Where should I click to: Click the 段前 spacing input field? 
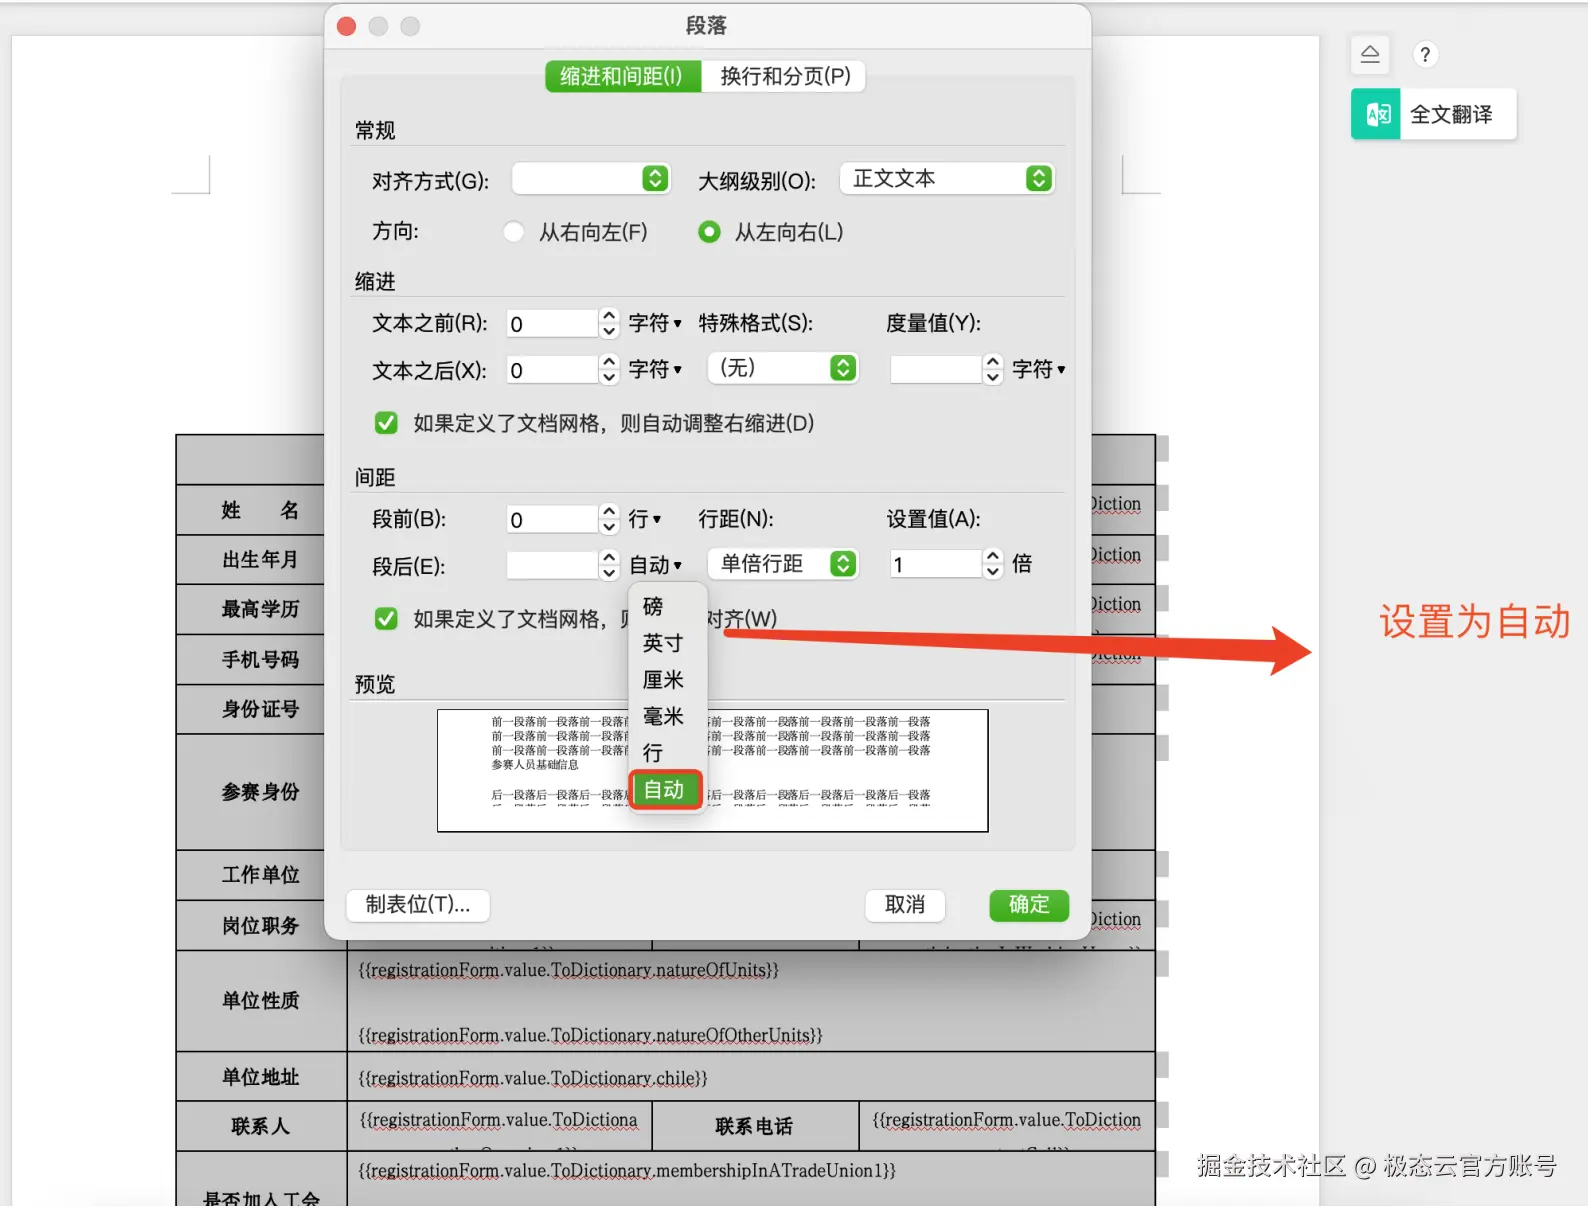(552, 520)
